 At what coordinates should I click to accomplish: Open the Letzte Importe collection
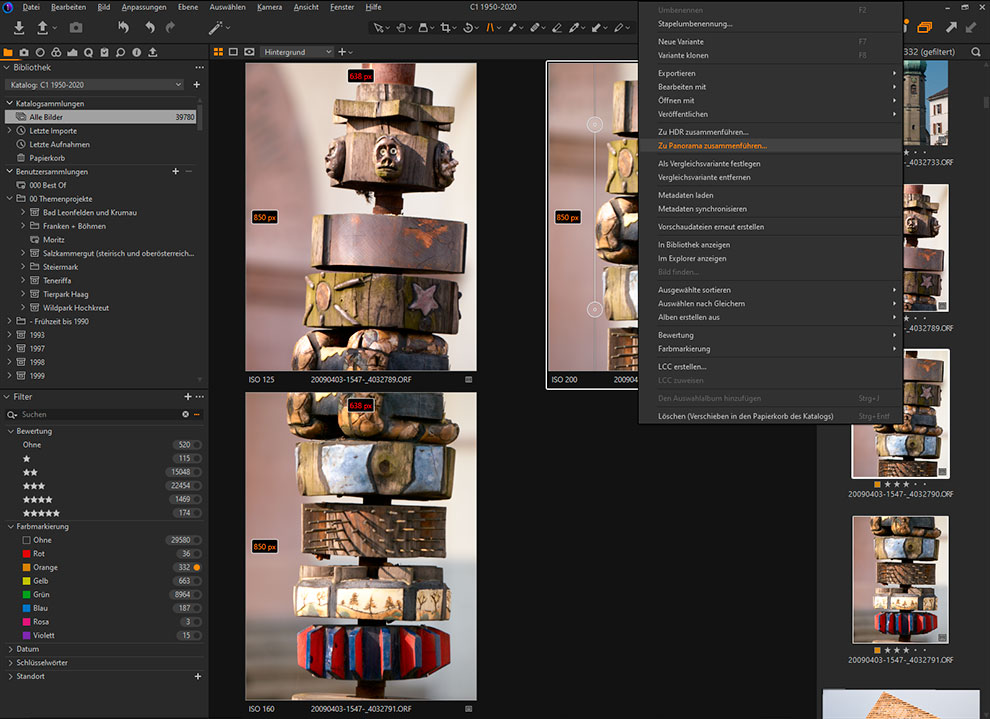point(53,131)
